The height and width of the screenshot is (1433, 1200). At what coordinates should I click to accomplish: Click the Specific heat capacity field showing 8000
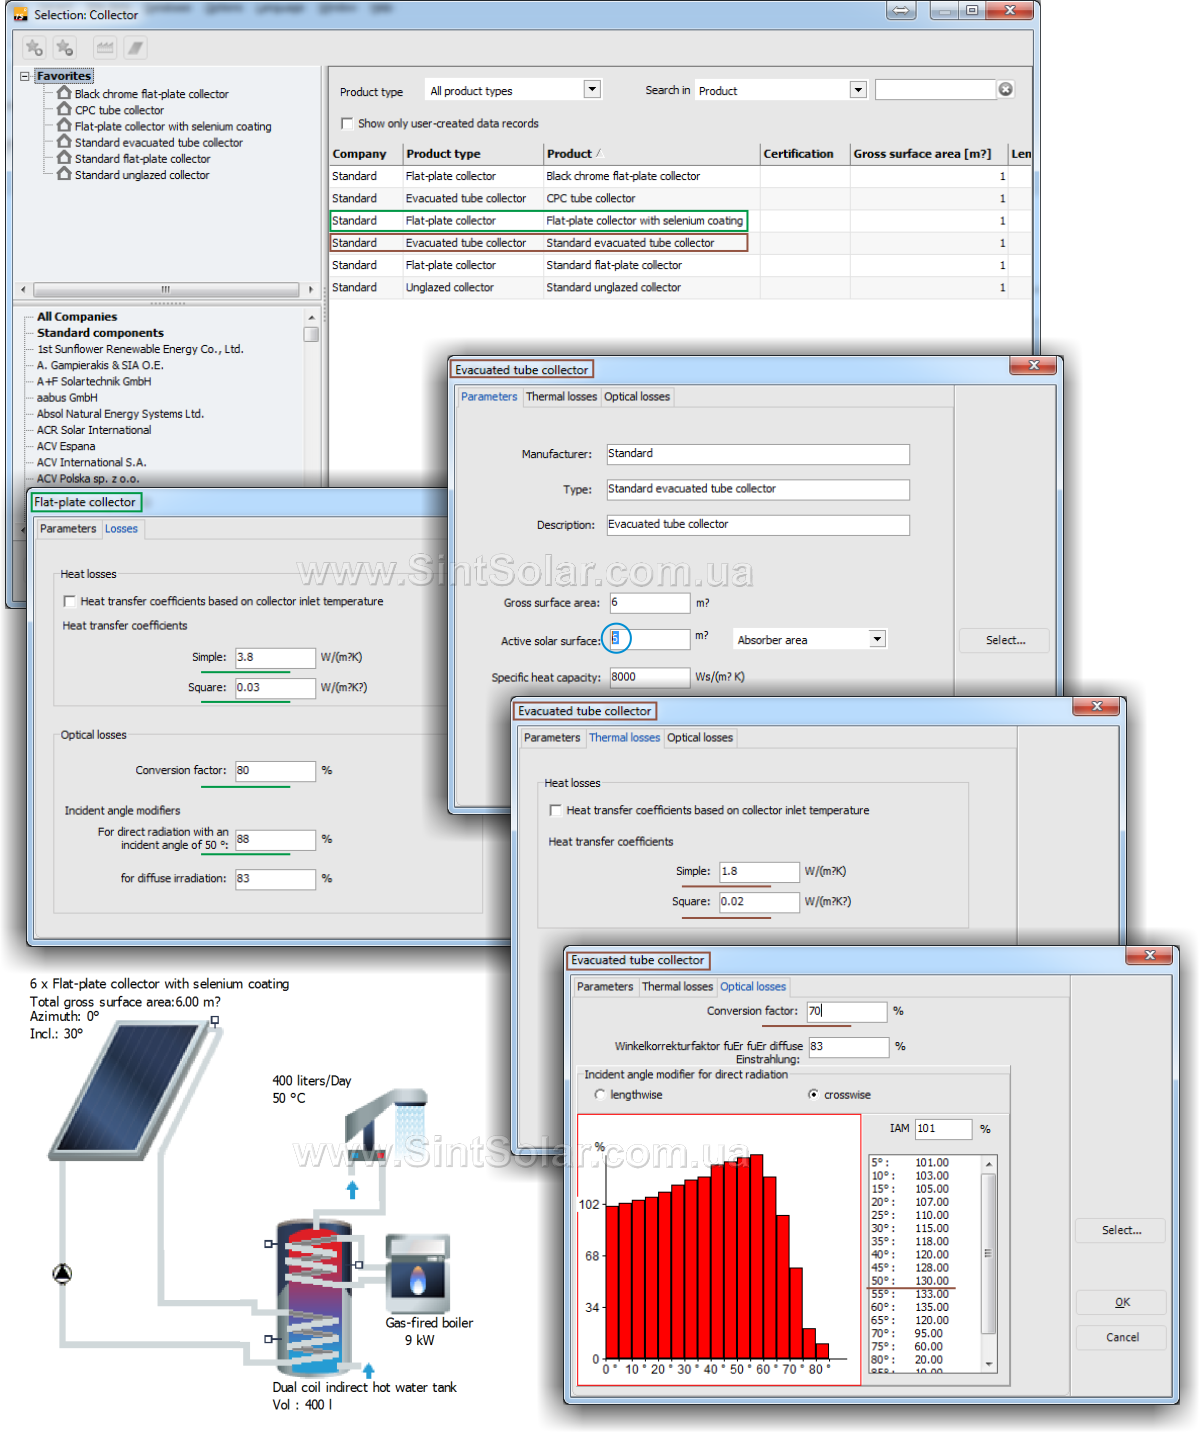[649, 677]
